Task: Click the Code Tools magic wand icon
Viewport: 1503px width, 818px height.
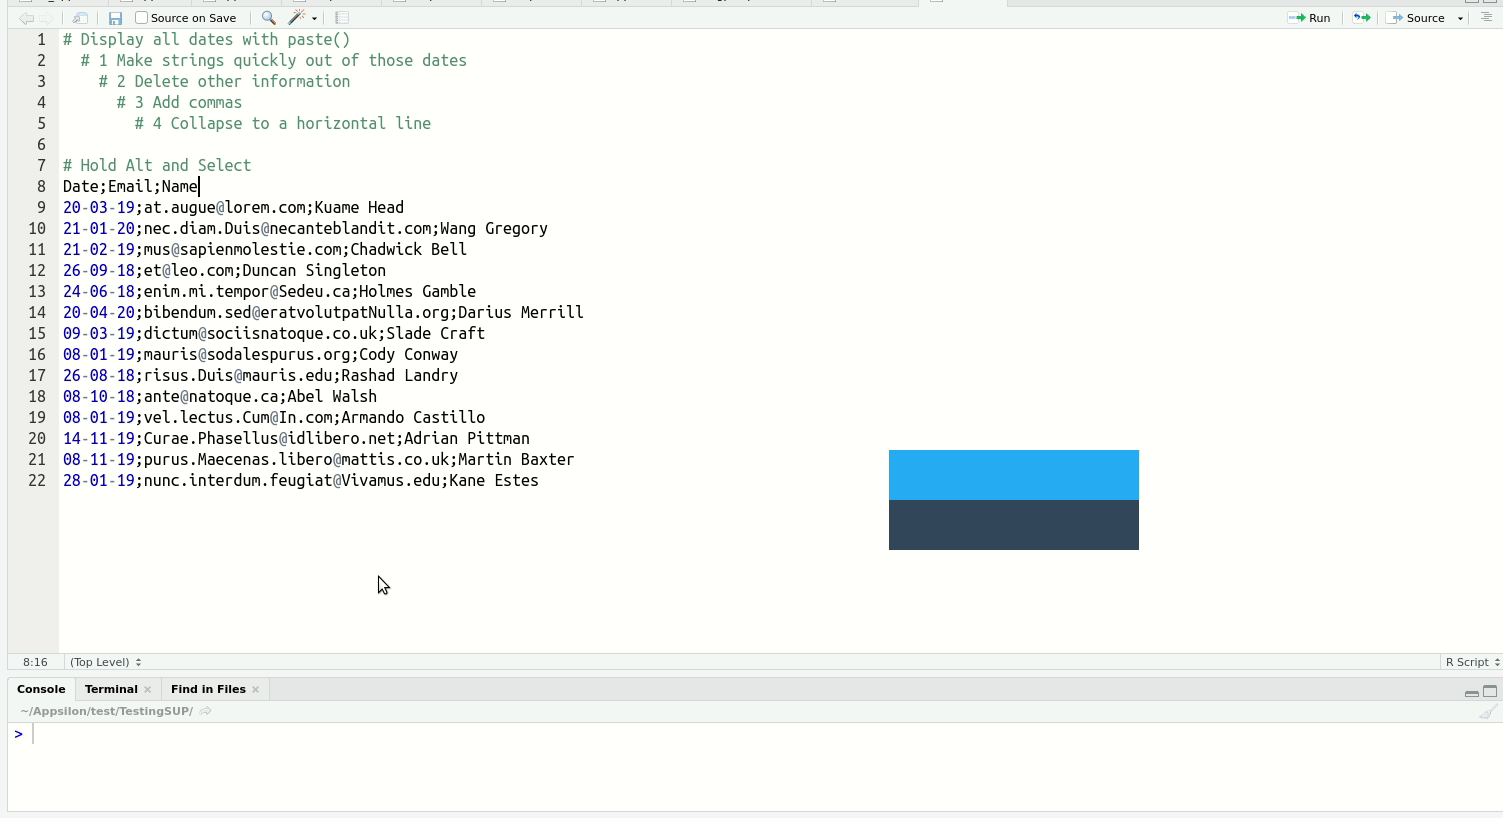Action: point(297,18)
